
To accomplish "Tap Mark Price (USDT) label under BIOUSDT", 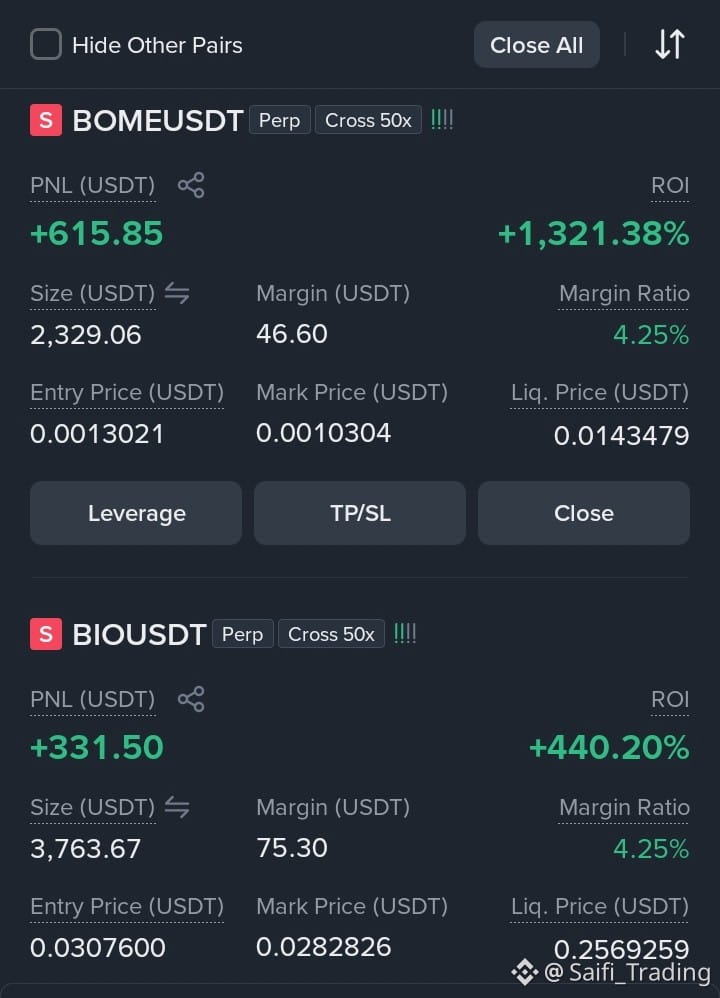I will point(352,906).
